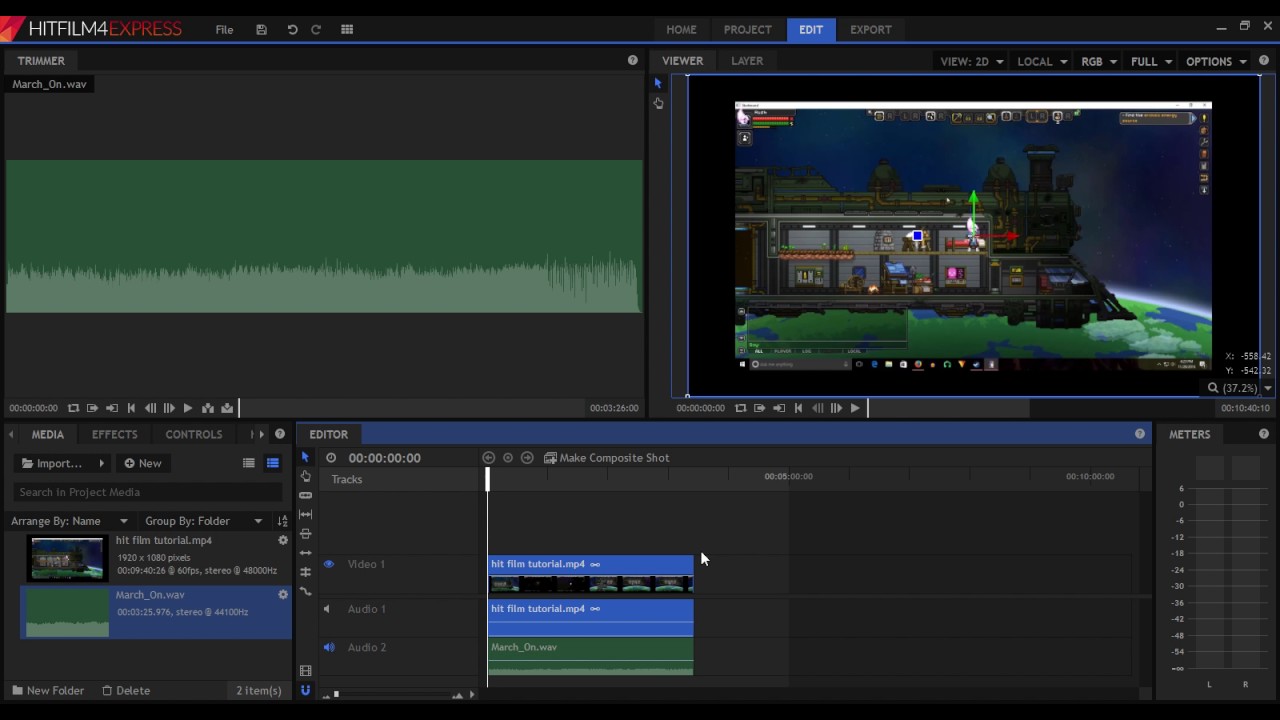Step back one frame in Trimmer
Screen dimensions: 1280x720
[x=150, y=408]
